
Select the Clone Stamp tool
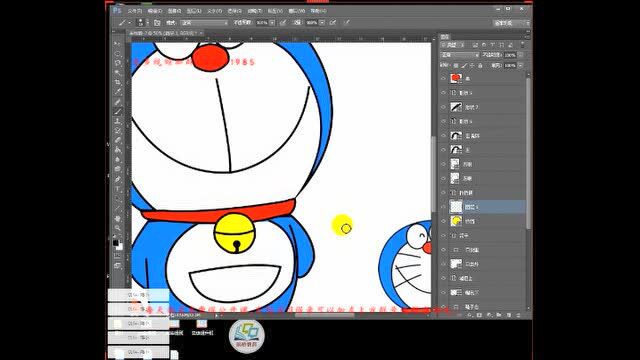(118, 121)
